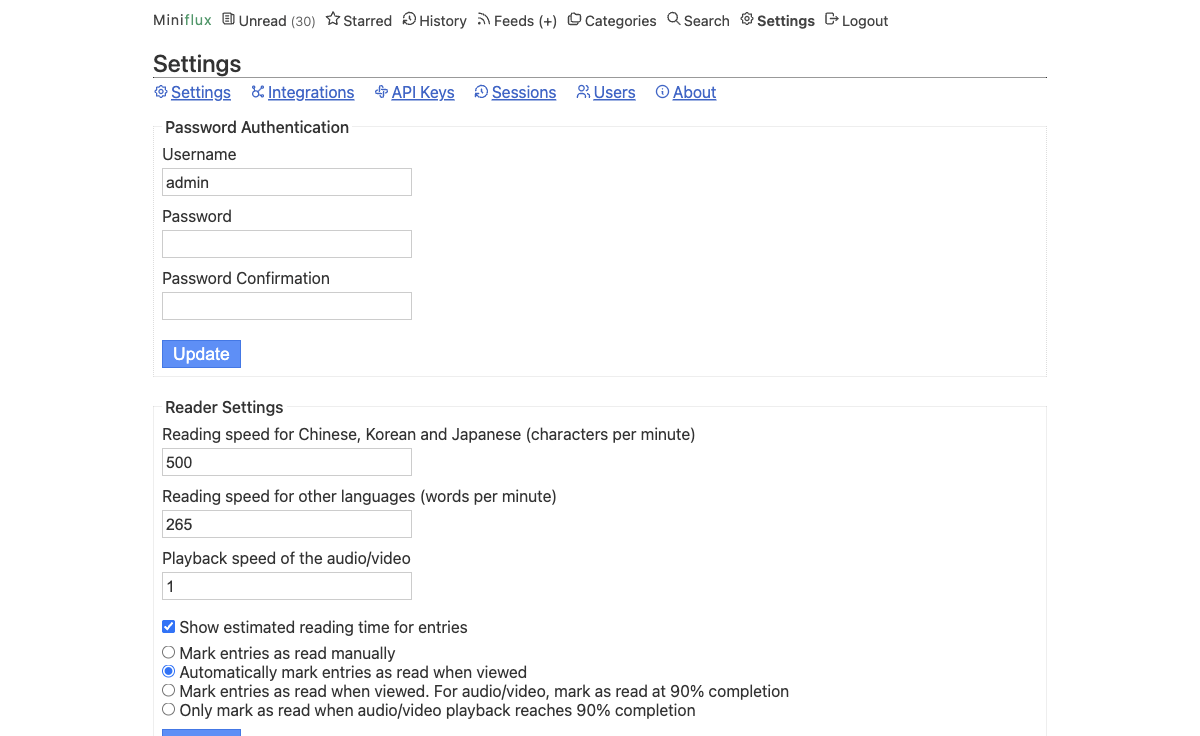This screenshot has height=736, width=1200.
Task: Select mark as read at 90% completion for audio/video
Action: [x=169, y=690]
